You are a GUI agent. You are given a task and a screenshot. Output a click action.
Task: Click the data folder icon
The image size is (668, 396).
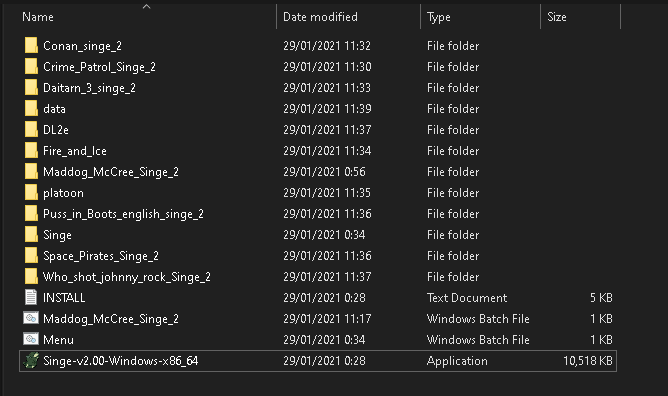point(31,108)
